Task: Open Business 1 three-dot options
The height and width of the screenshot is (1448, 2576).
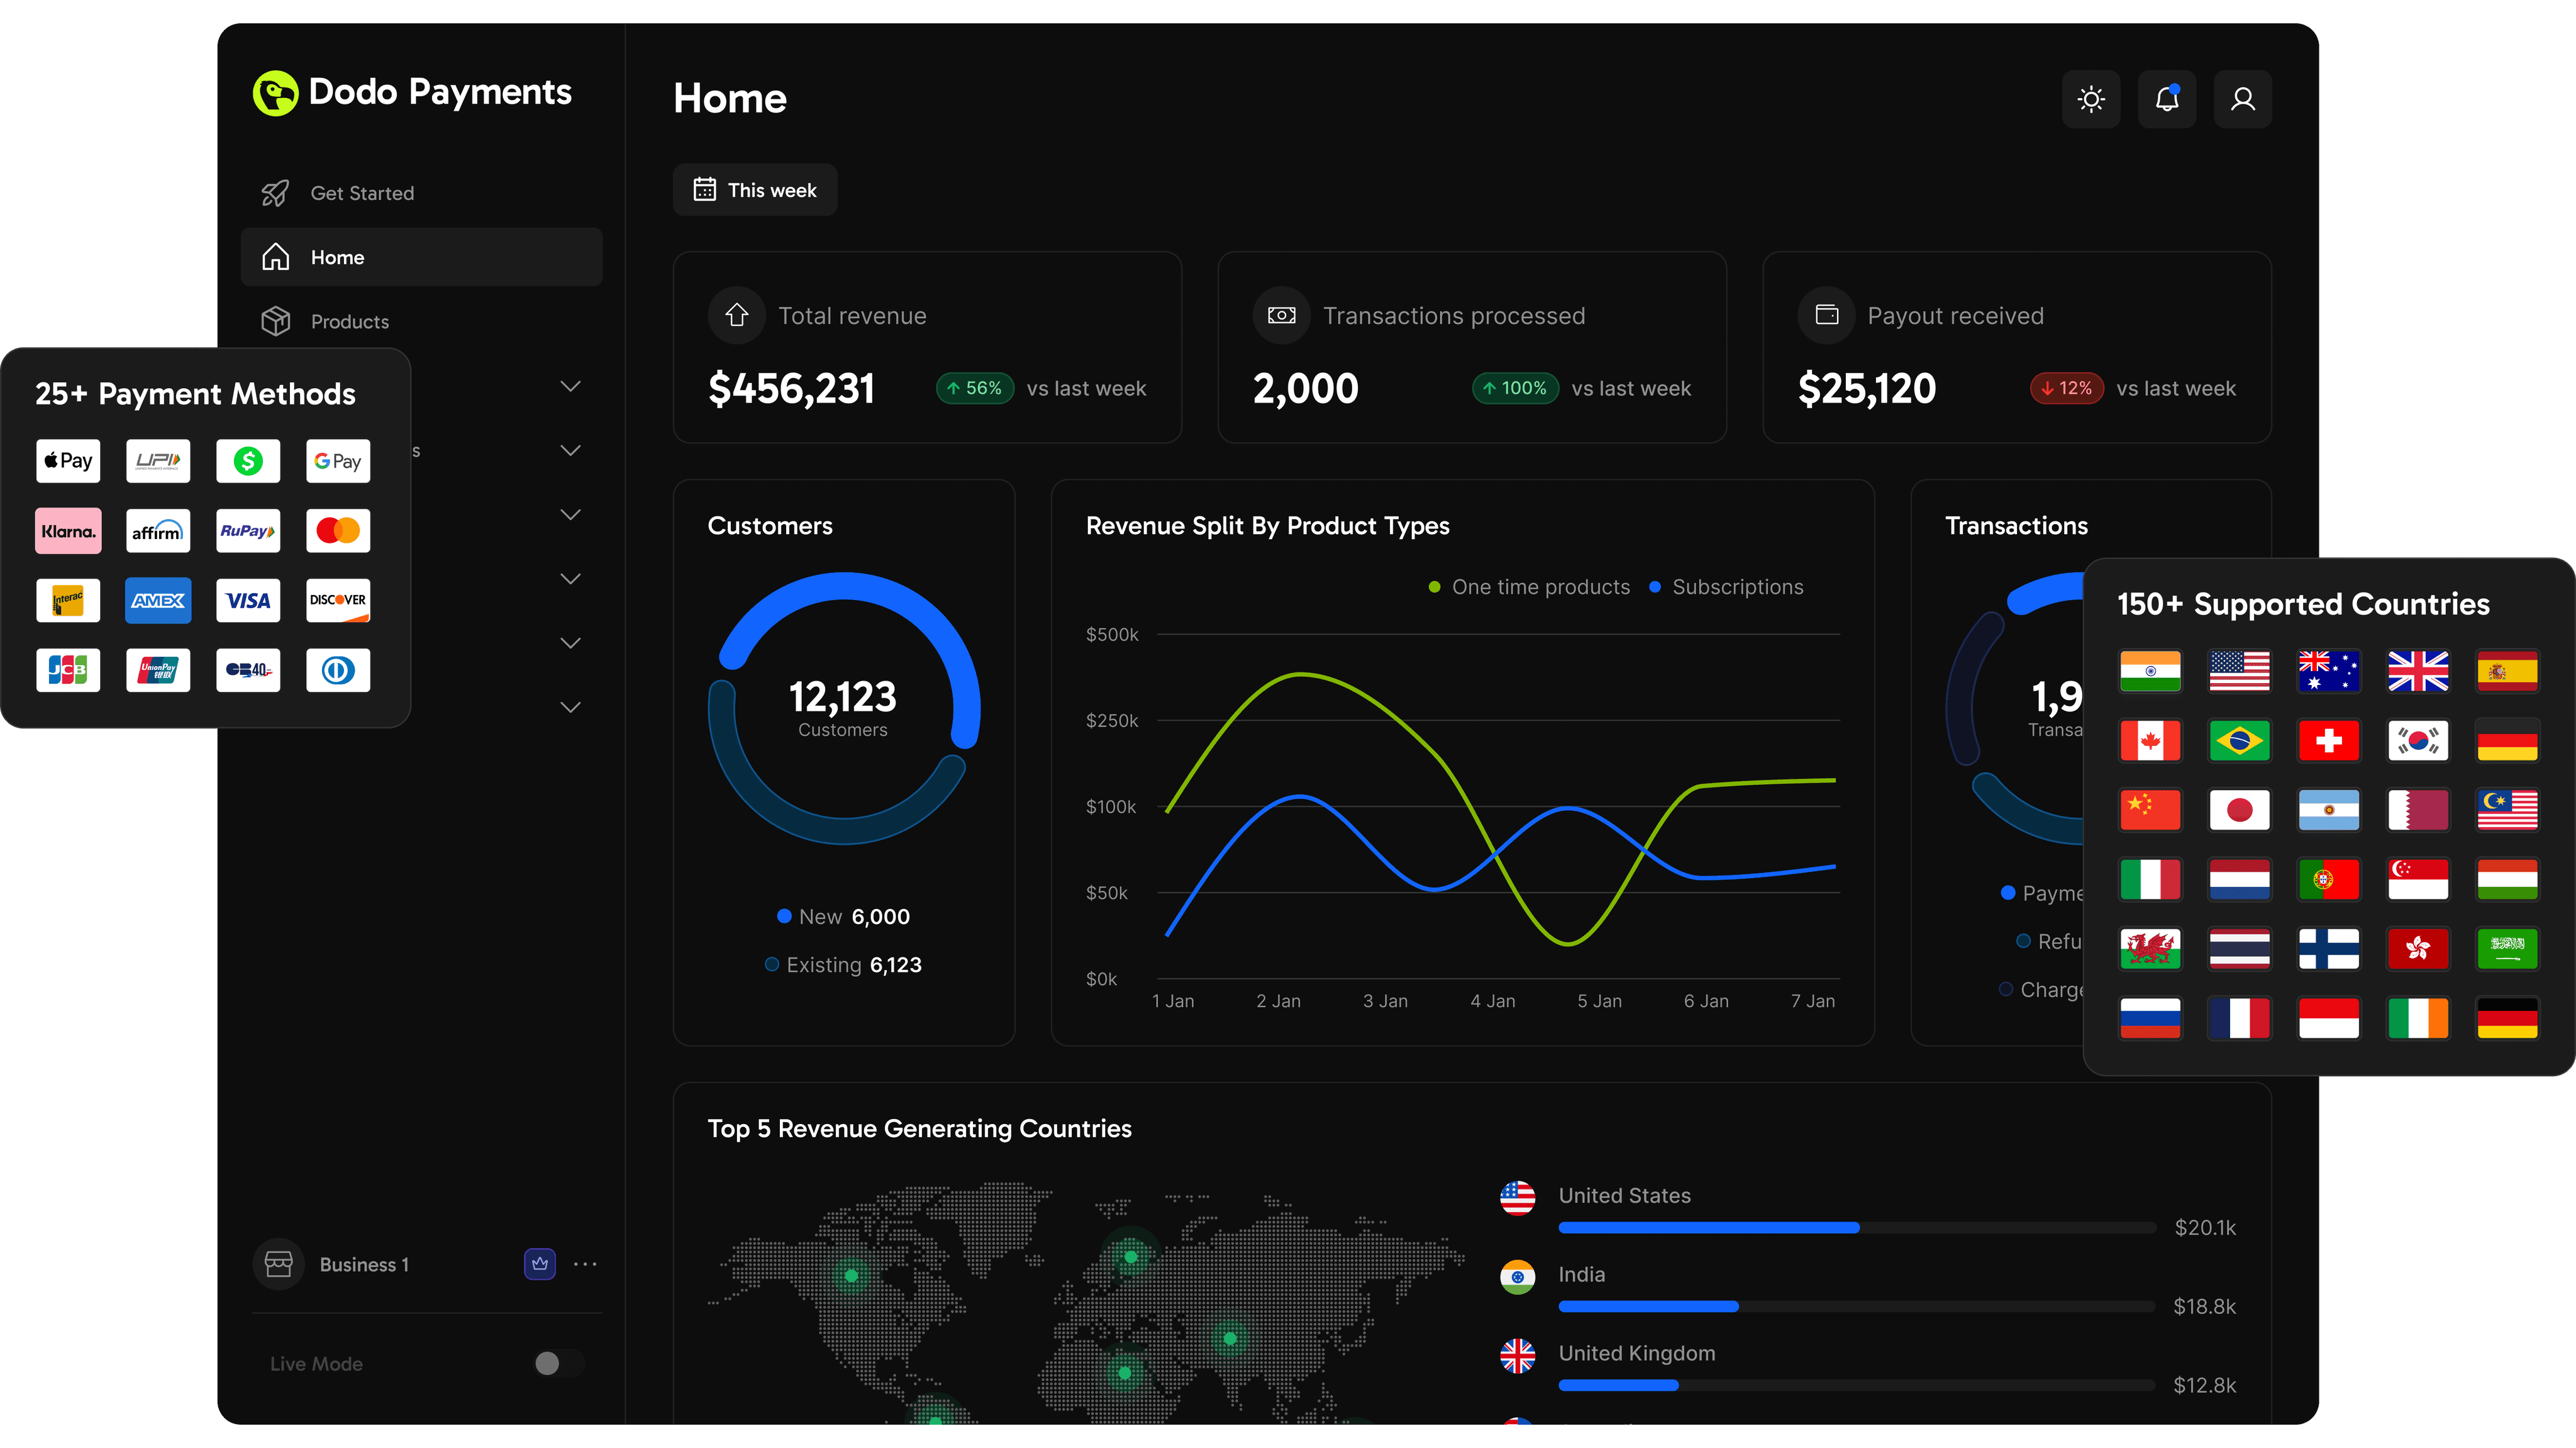Action: click(585, 1264)
